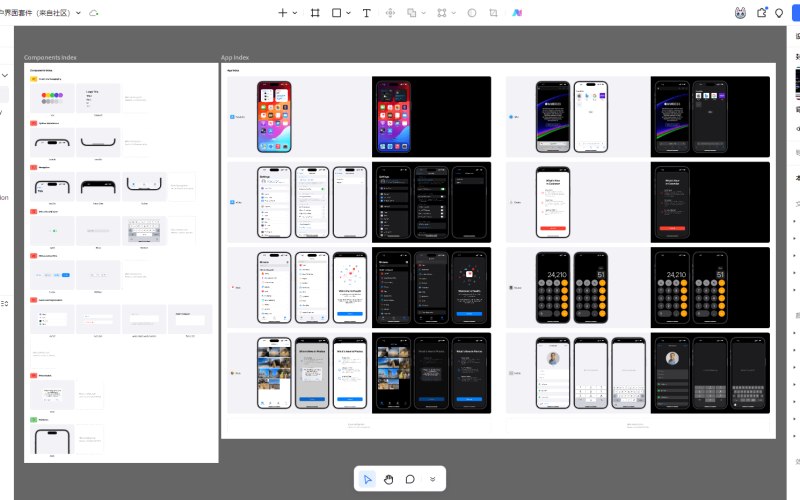This screenshot has height=500, width=800.
Task: Expand the insert tool dropdown arrow
Action: coord(295,13)
